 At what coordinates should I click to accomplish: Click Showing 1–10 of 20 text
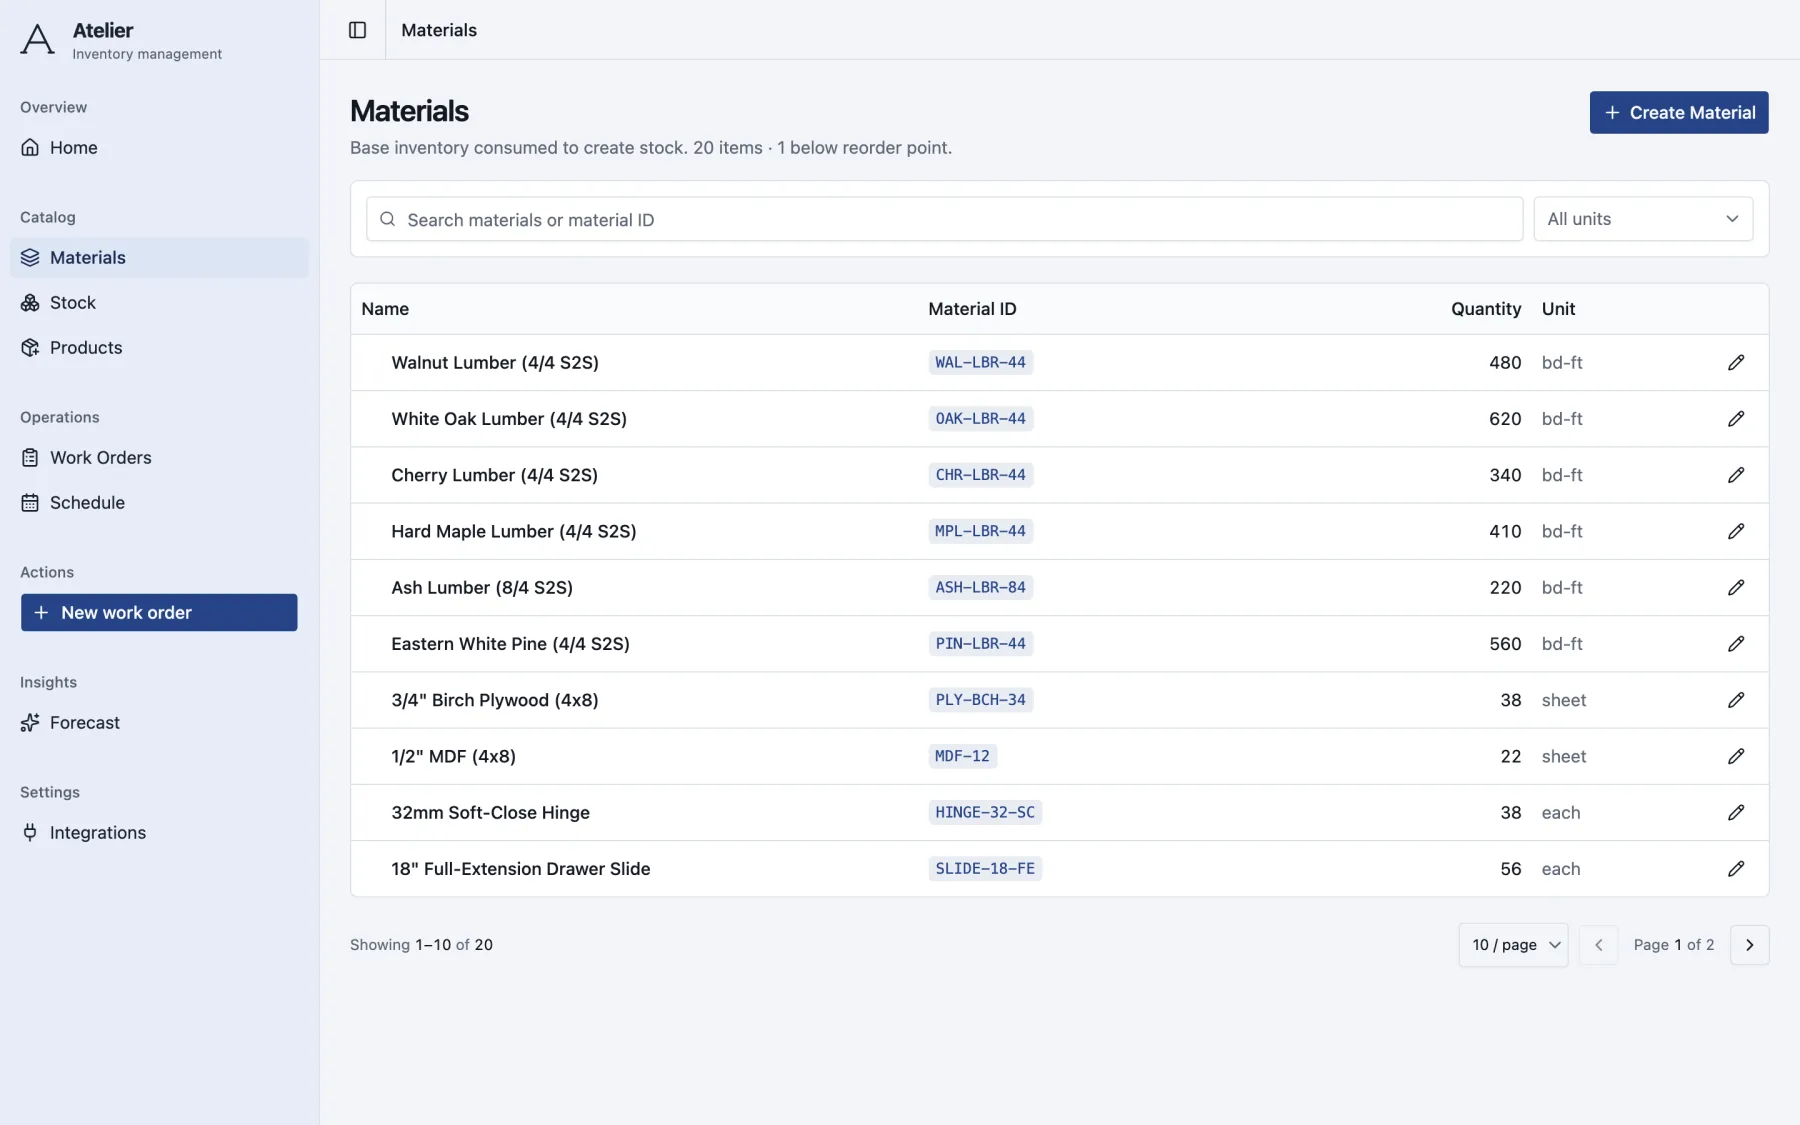[421, 945]
